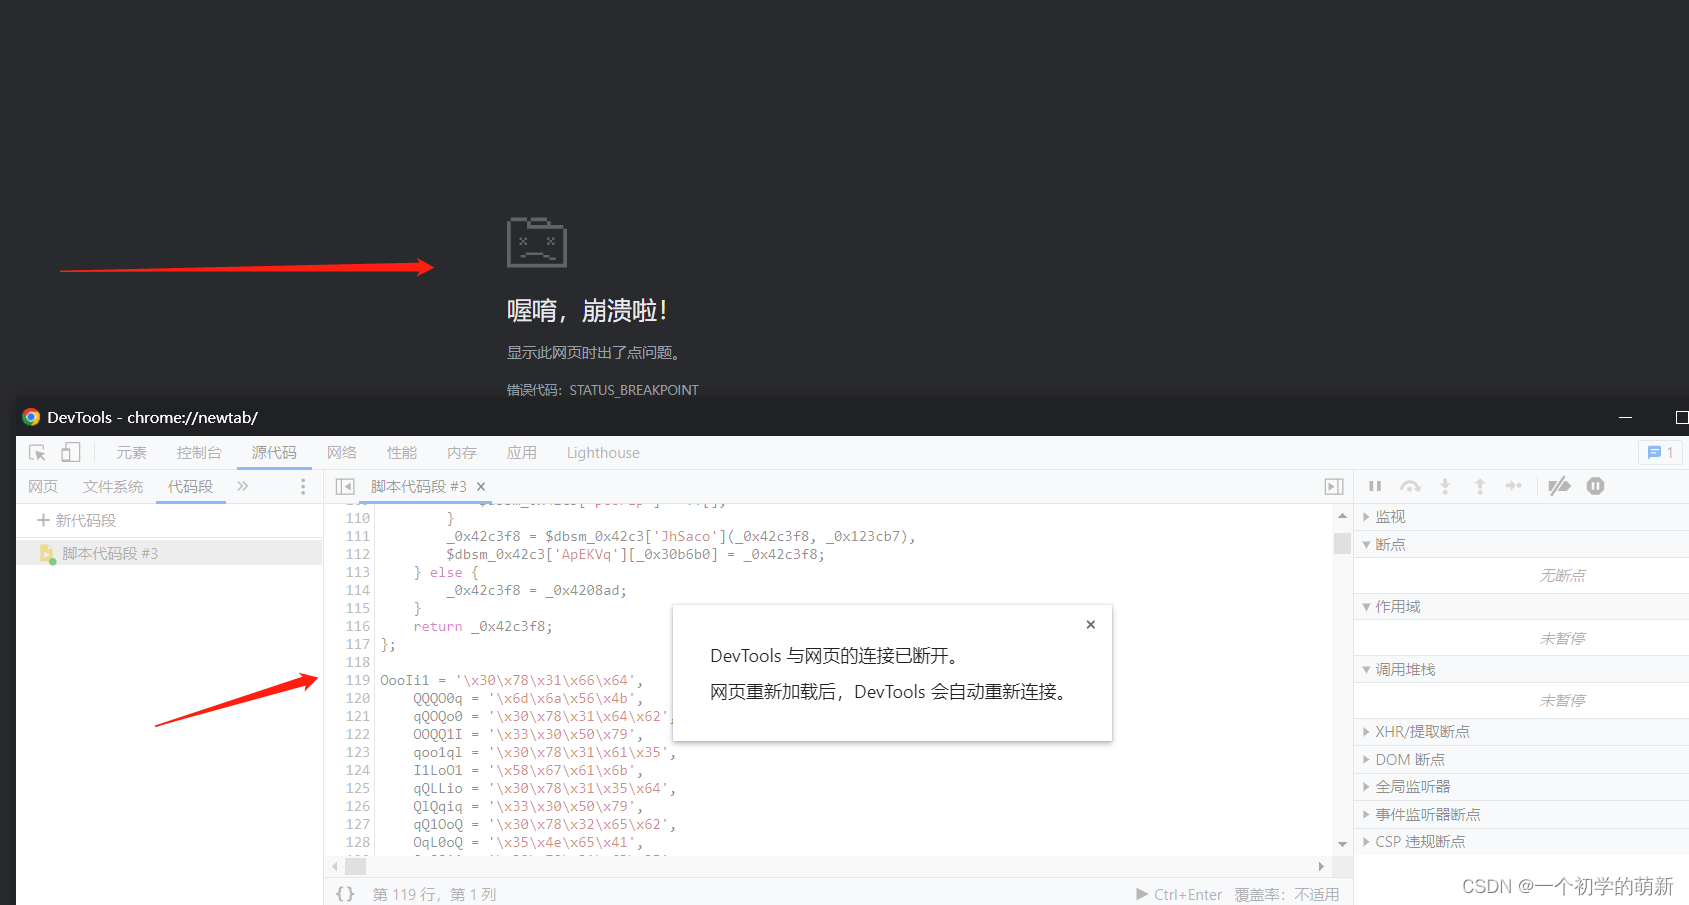Close the 脚本代码段 #3 editor tab
Viewport: 1689px width, 905px height.
[481, 487]
